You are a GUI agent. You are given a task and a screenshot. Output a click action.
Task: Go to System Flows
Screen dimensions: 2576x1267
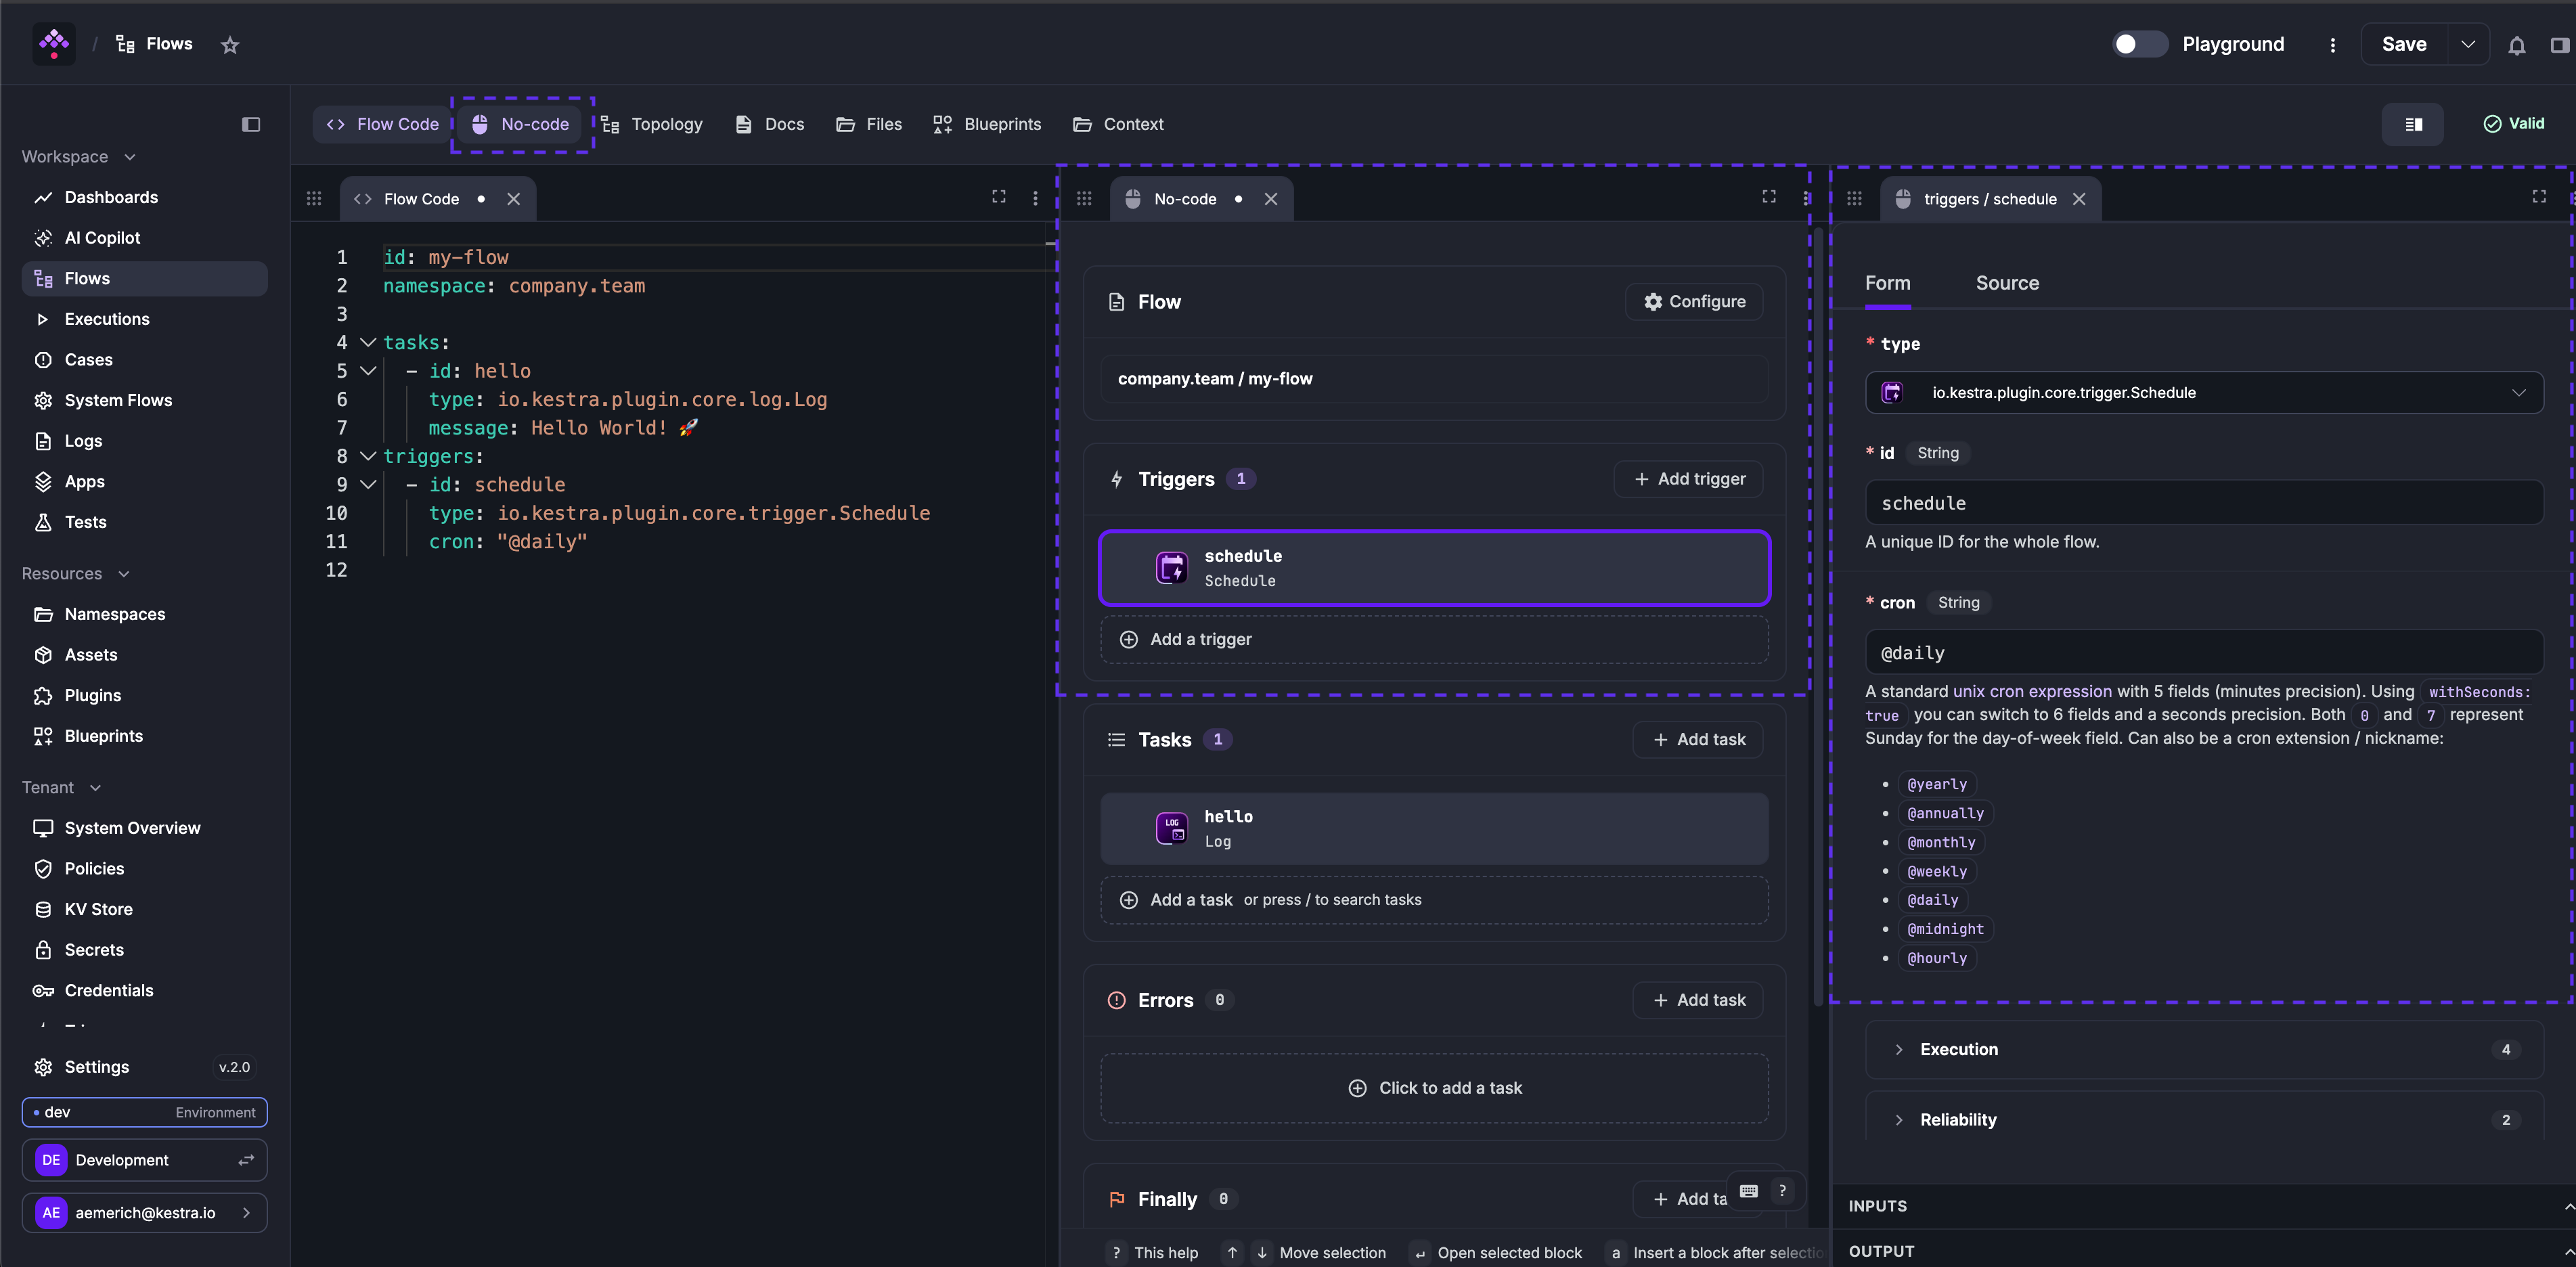click(144, 400)
